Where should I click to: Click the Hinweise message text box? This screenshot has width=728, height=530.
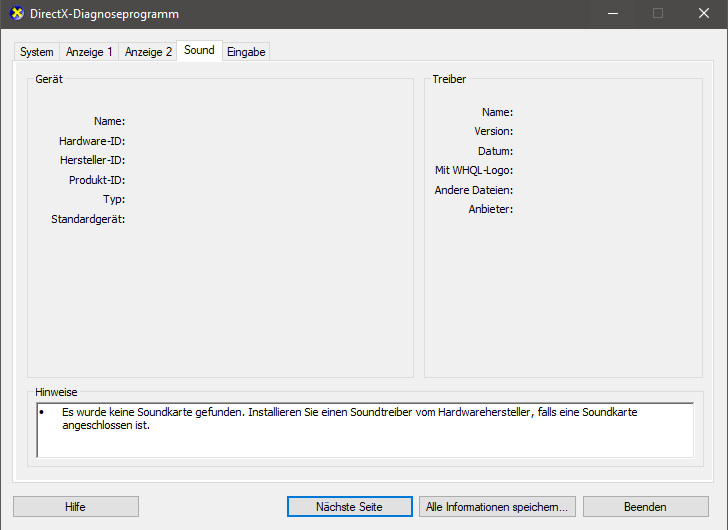pos(365,430)
